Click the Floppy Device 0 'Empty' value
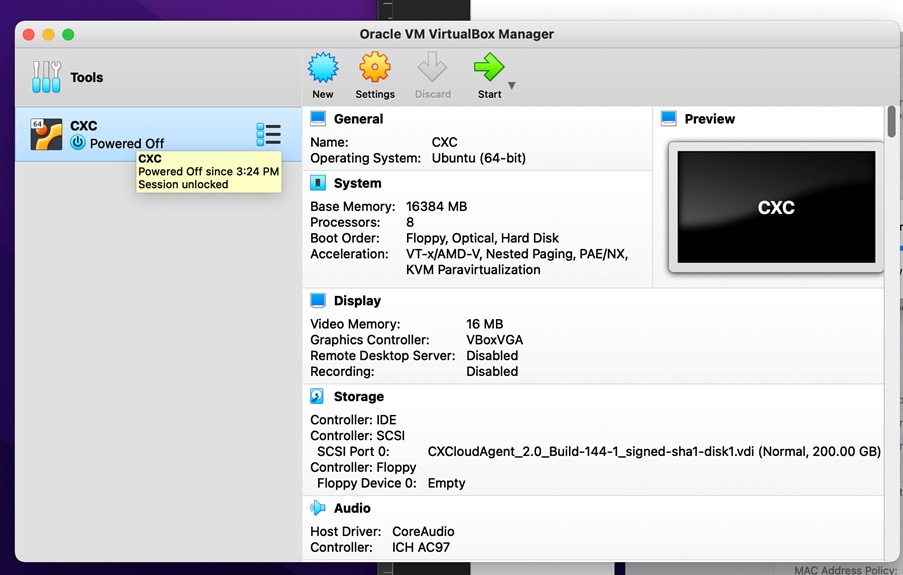This screenshot has width=903, height=575. click(446, 483)
